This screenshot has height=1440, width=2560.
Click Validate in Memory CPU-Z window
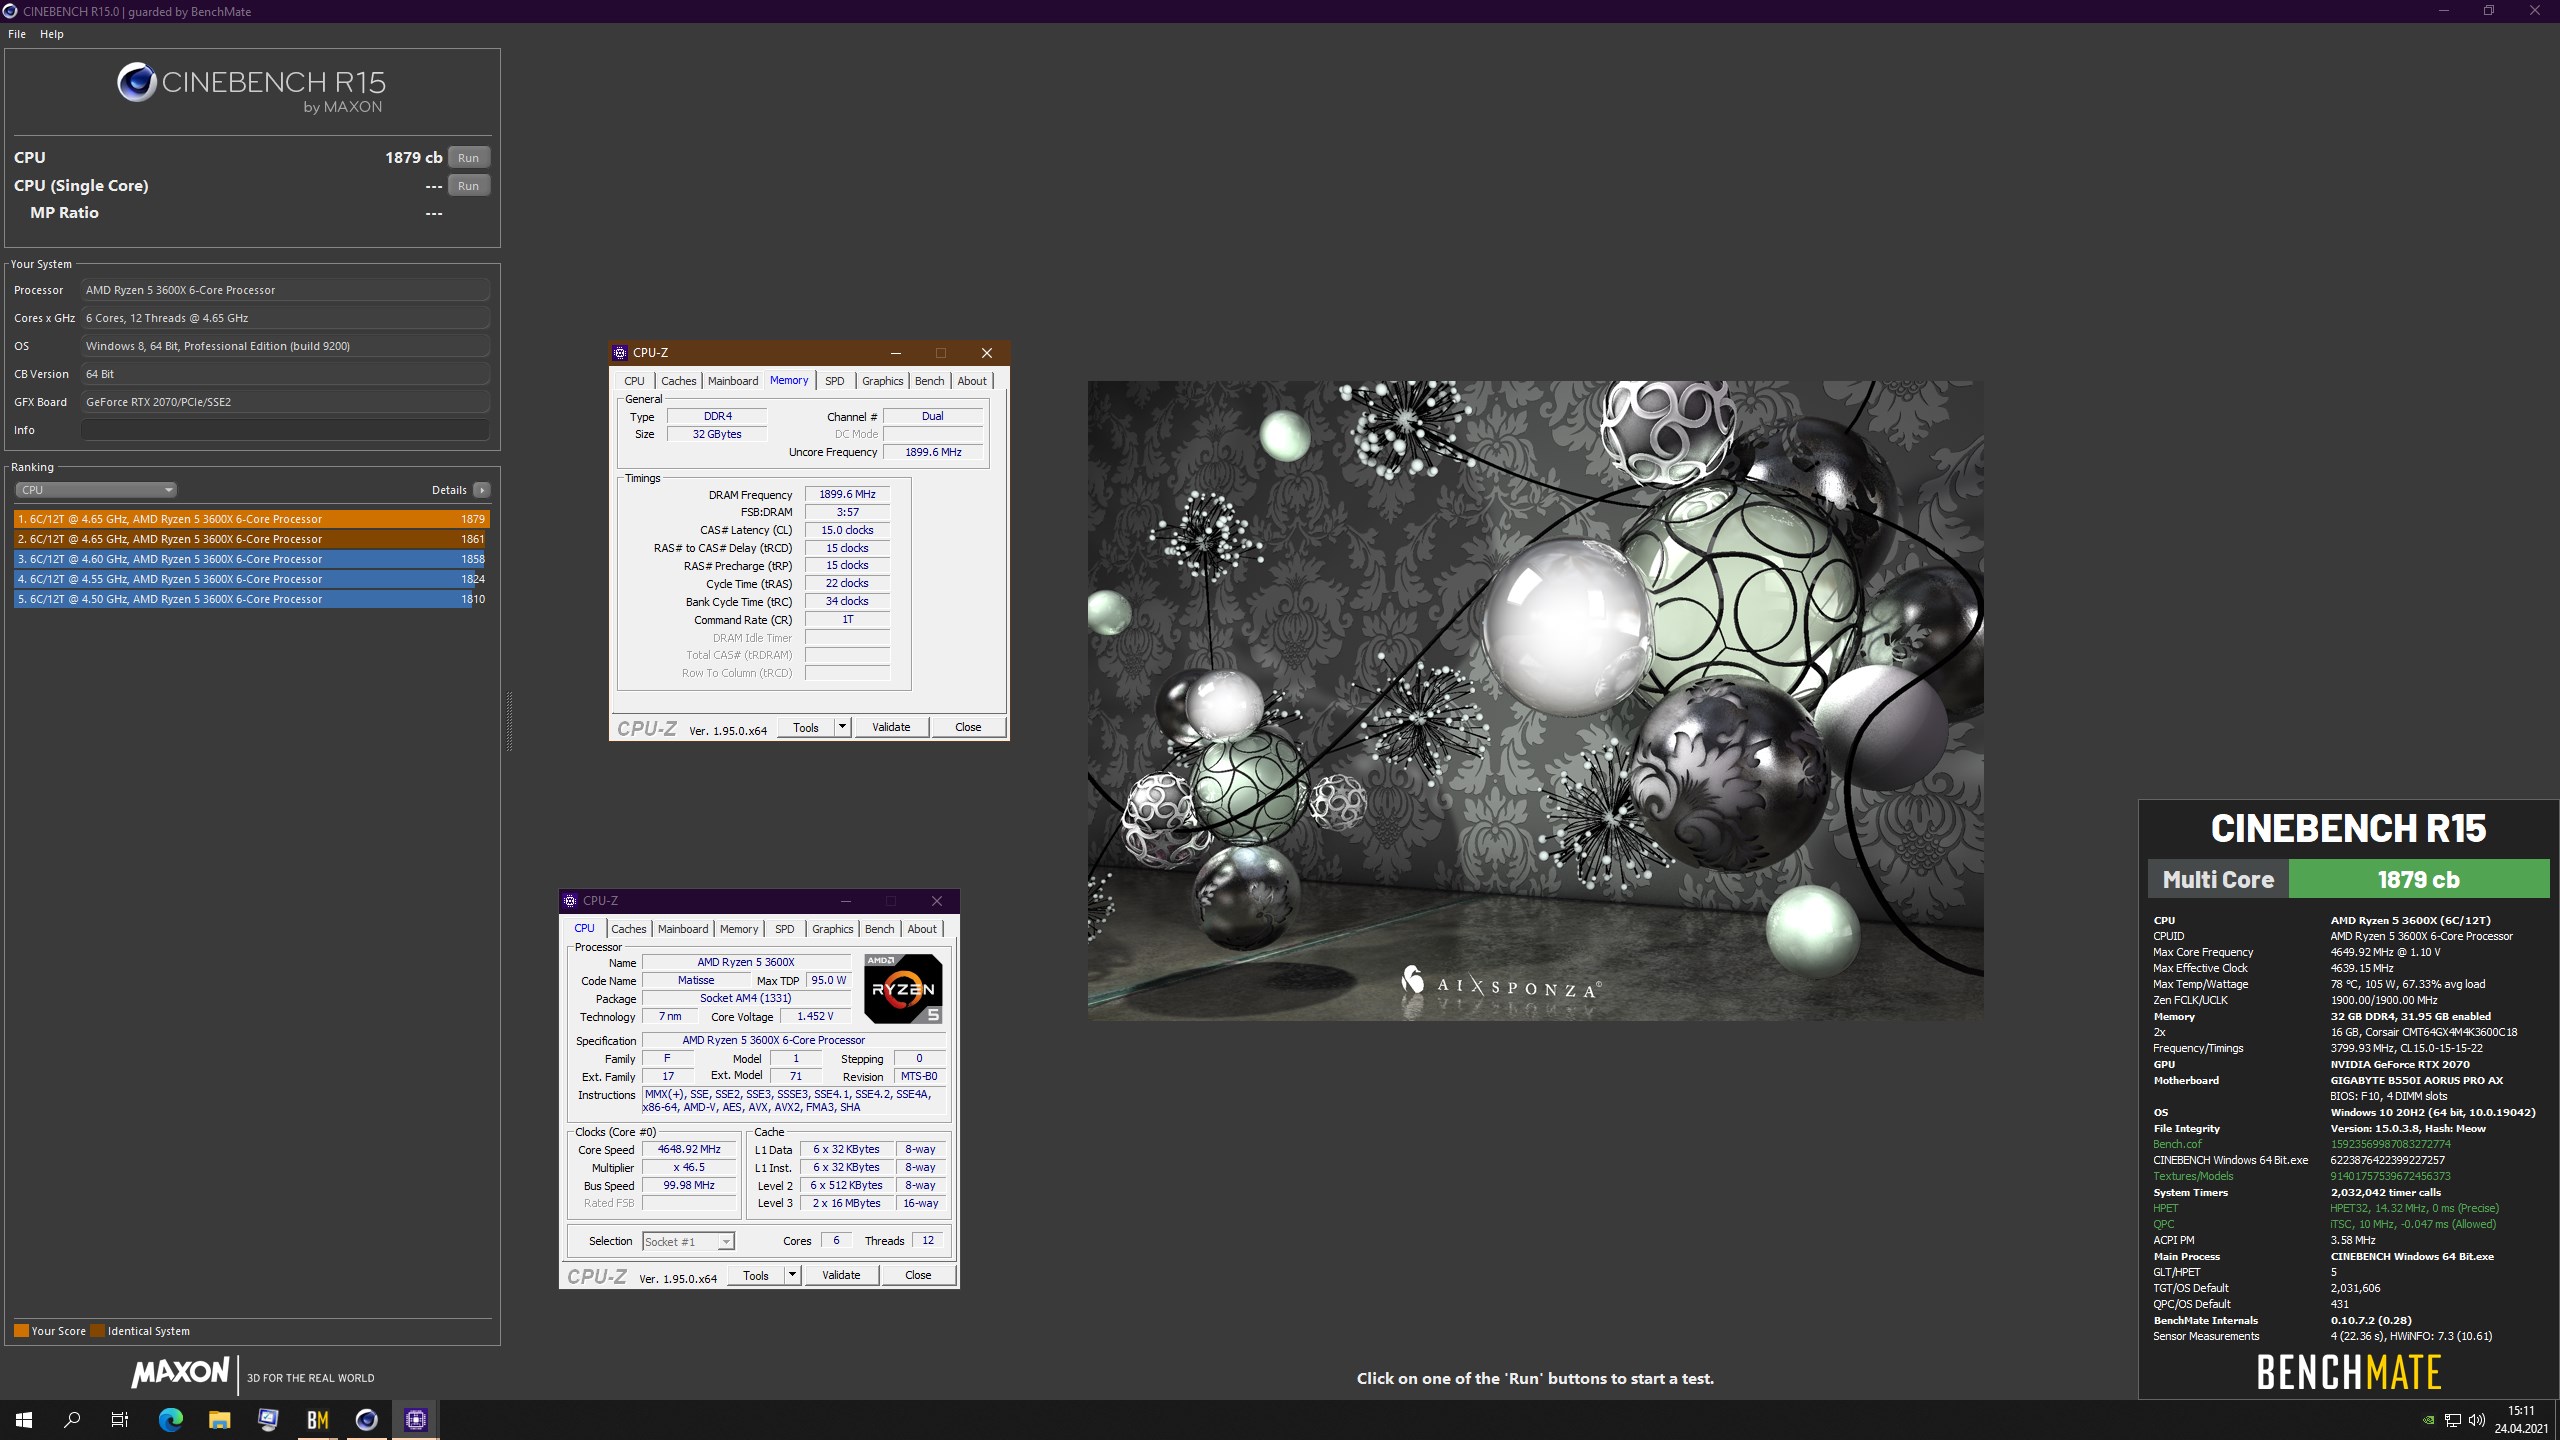pyautogui.click(x=891, y=727)
